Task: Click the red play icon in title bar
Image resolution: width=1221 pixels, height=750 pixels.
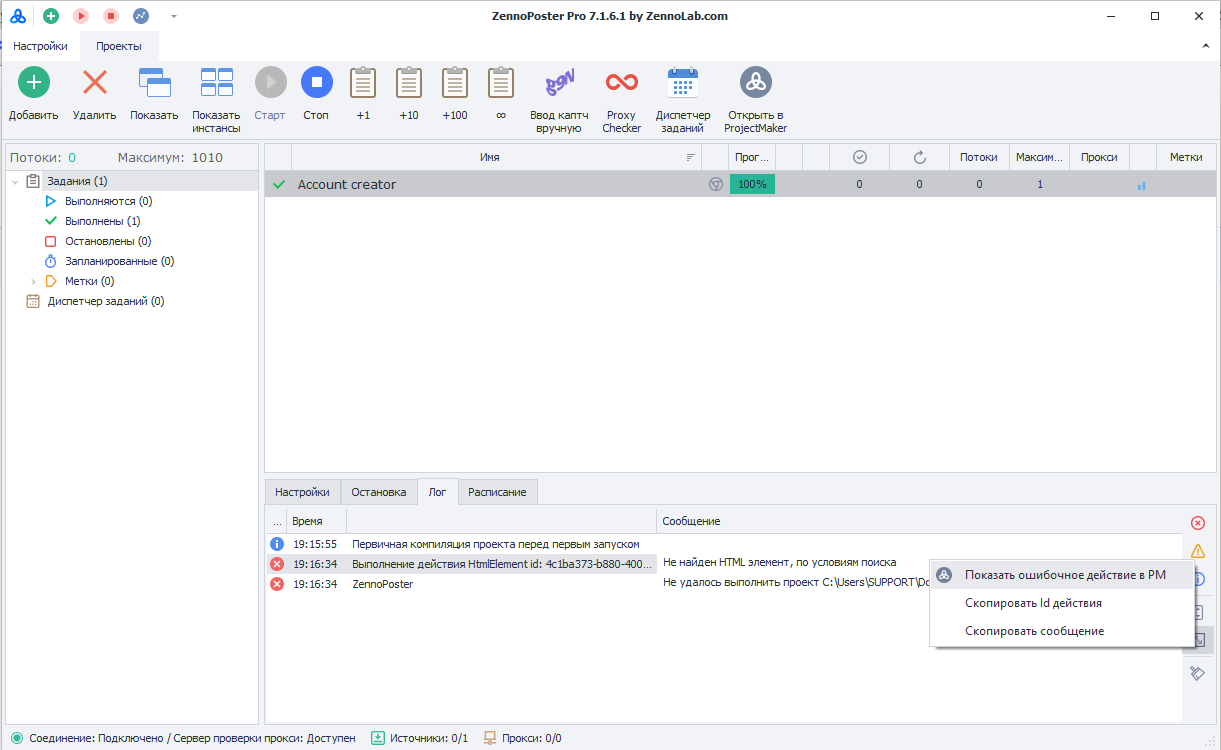Action: [81, 16]
